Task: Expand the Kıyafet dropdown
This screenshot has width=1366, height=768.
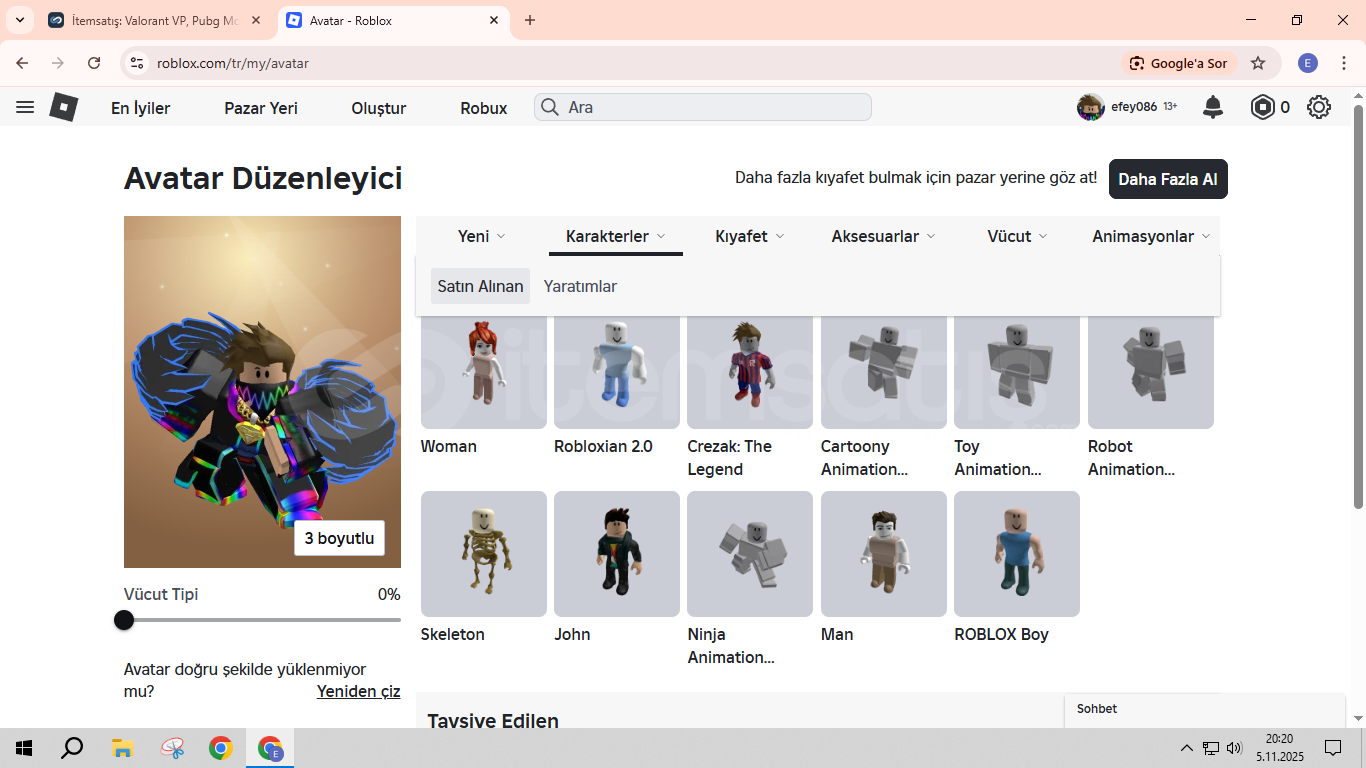Action: [749, 236]
